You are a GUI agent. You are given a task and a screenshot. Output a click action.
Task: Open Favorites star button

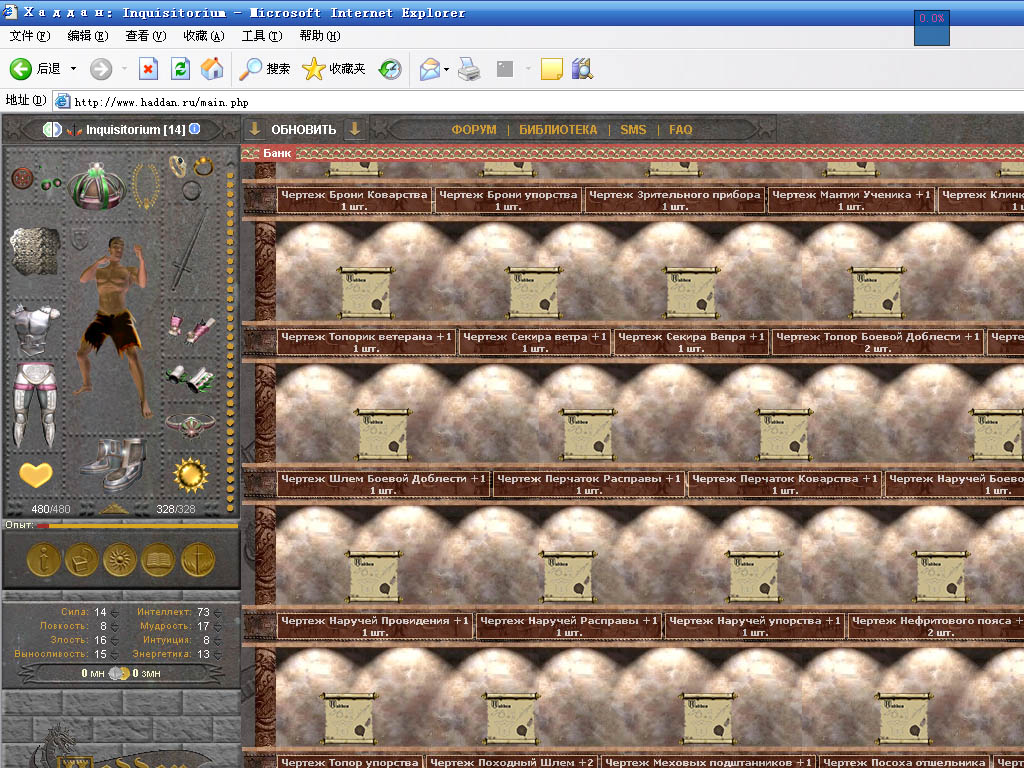[334, 69]
